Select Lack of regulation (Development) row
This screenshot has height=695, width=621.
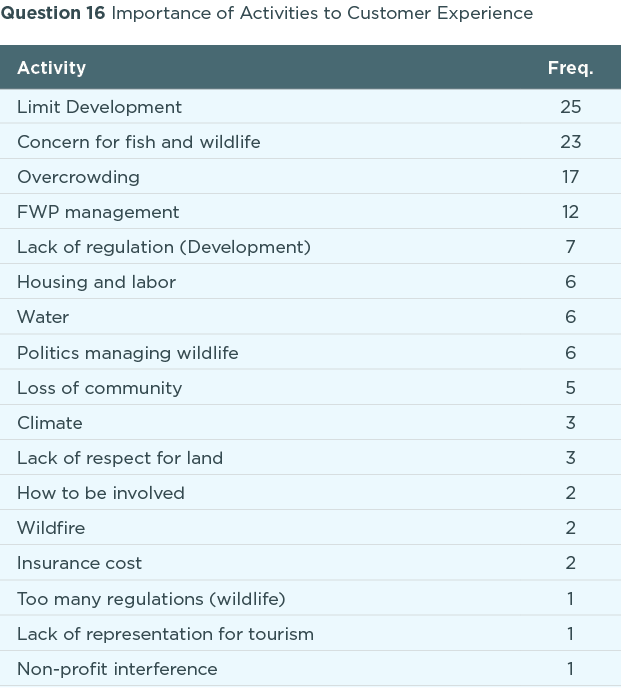pos(164,247)
